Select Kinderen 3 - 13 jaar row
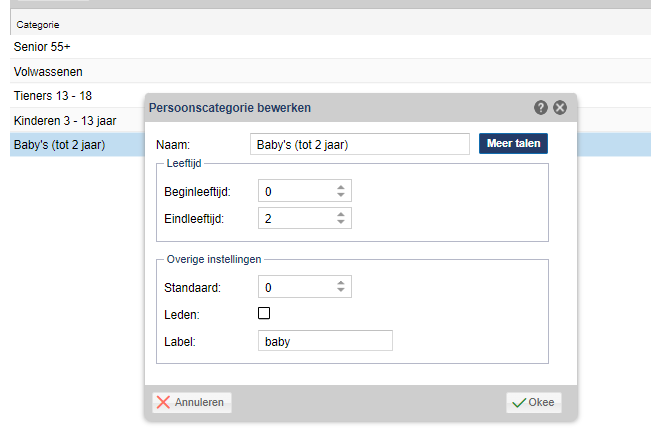 [x=77, y=121]
